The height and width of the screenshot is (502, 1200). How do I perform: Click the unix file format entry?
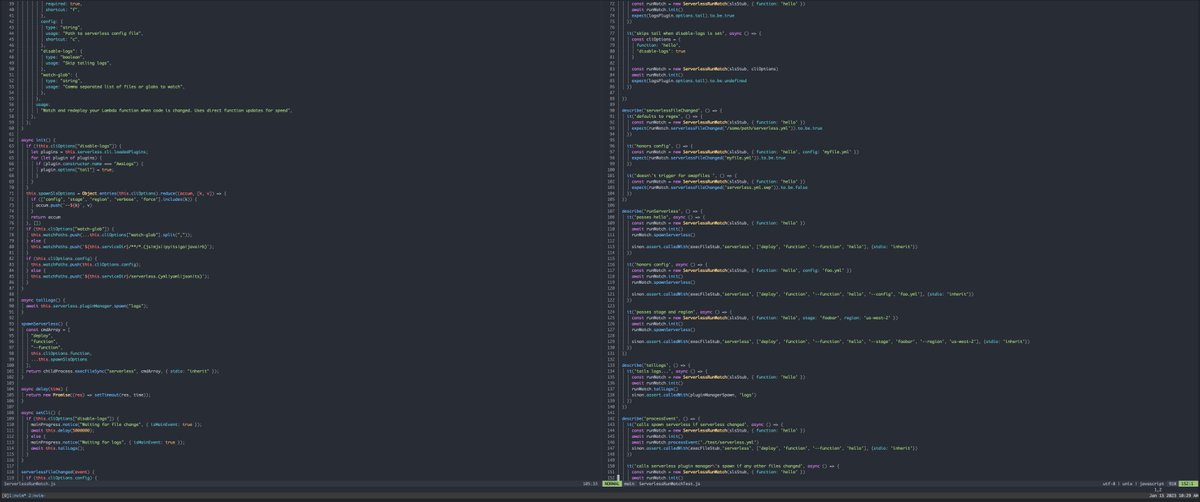(1127, 483)
